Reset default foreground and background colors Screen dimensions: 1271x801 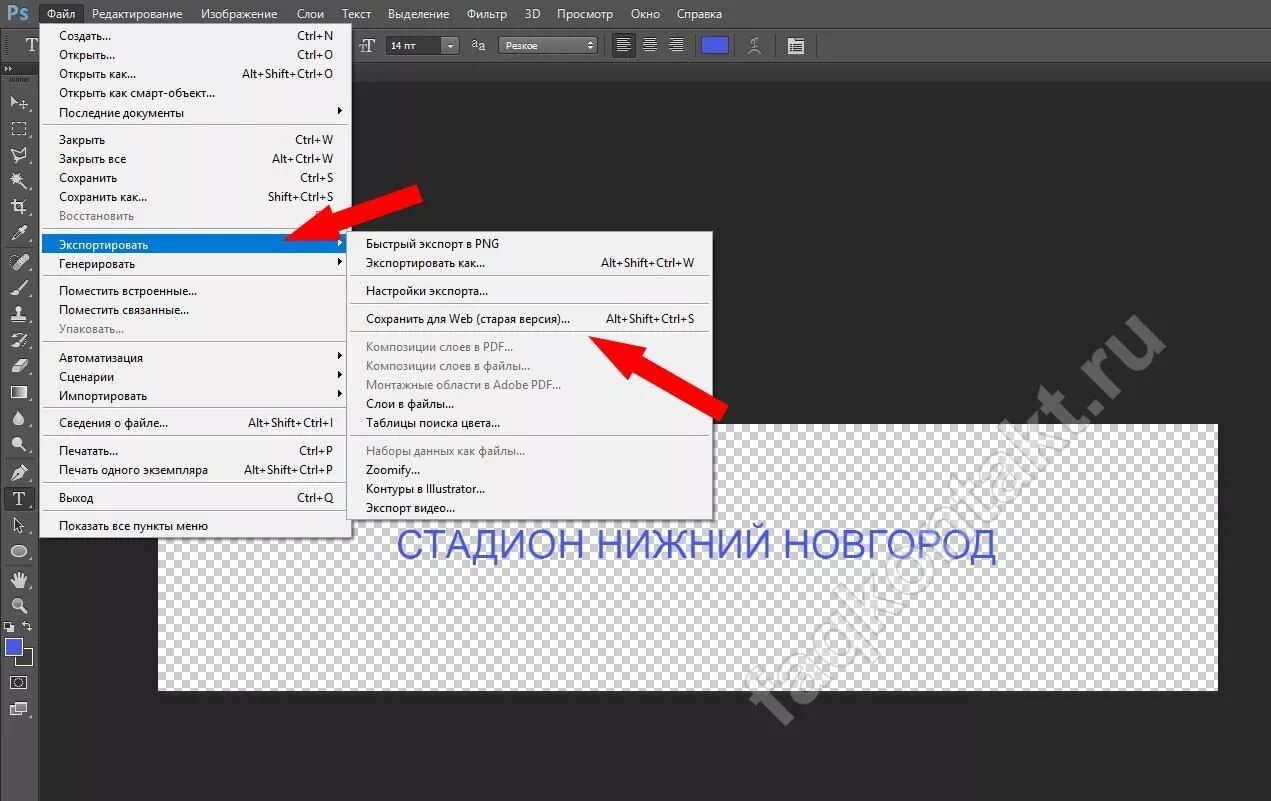click(x=9, y=627)
